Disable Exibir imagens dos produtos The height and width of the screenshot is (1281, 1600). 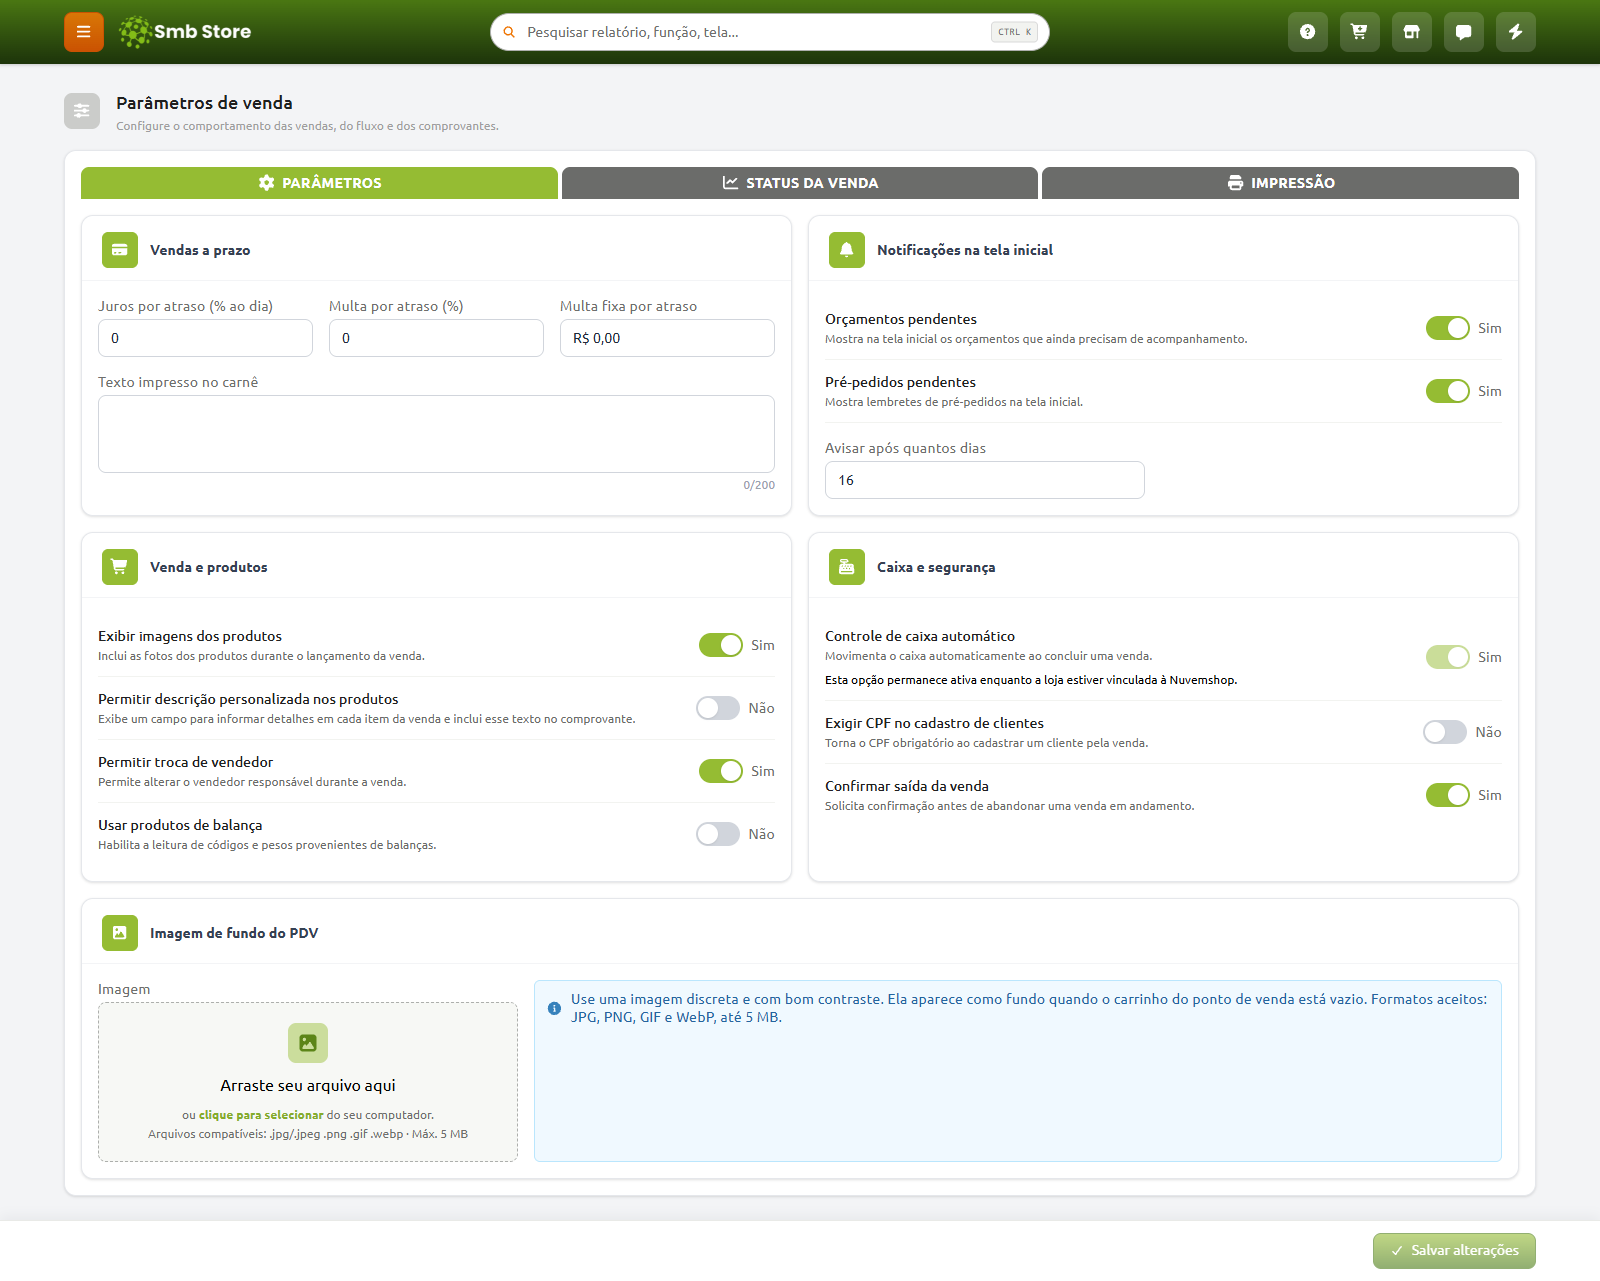tap(720, 645)
